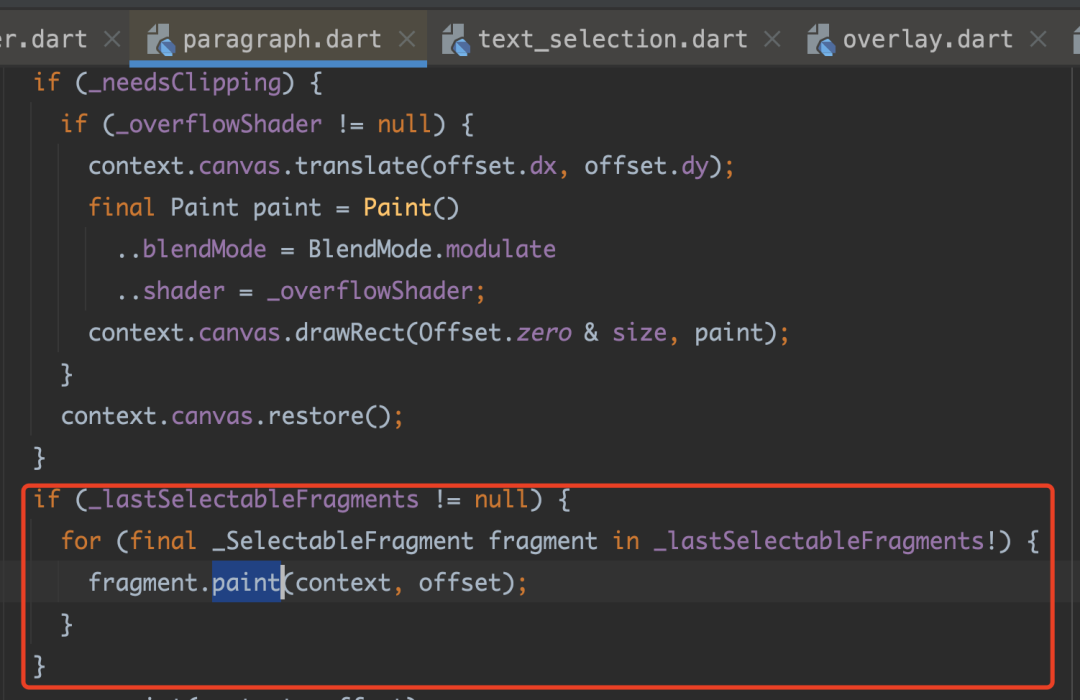Image resolution: width=1080 pixels, height=700 pixels.
Task: Click the _SelectableFragment type in for loop
Action: click(343, 541)
